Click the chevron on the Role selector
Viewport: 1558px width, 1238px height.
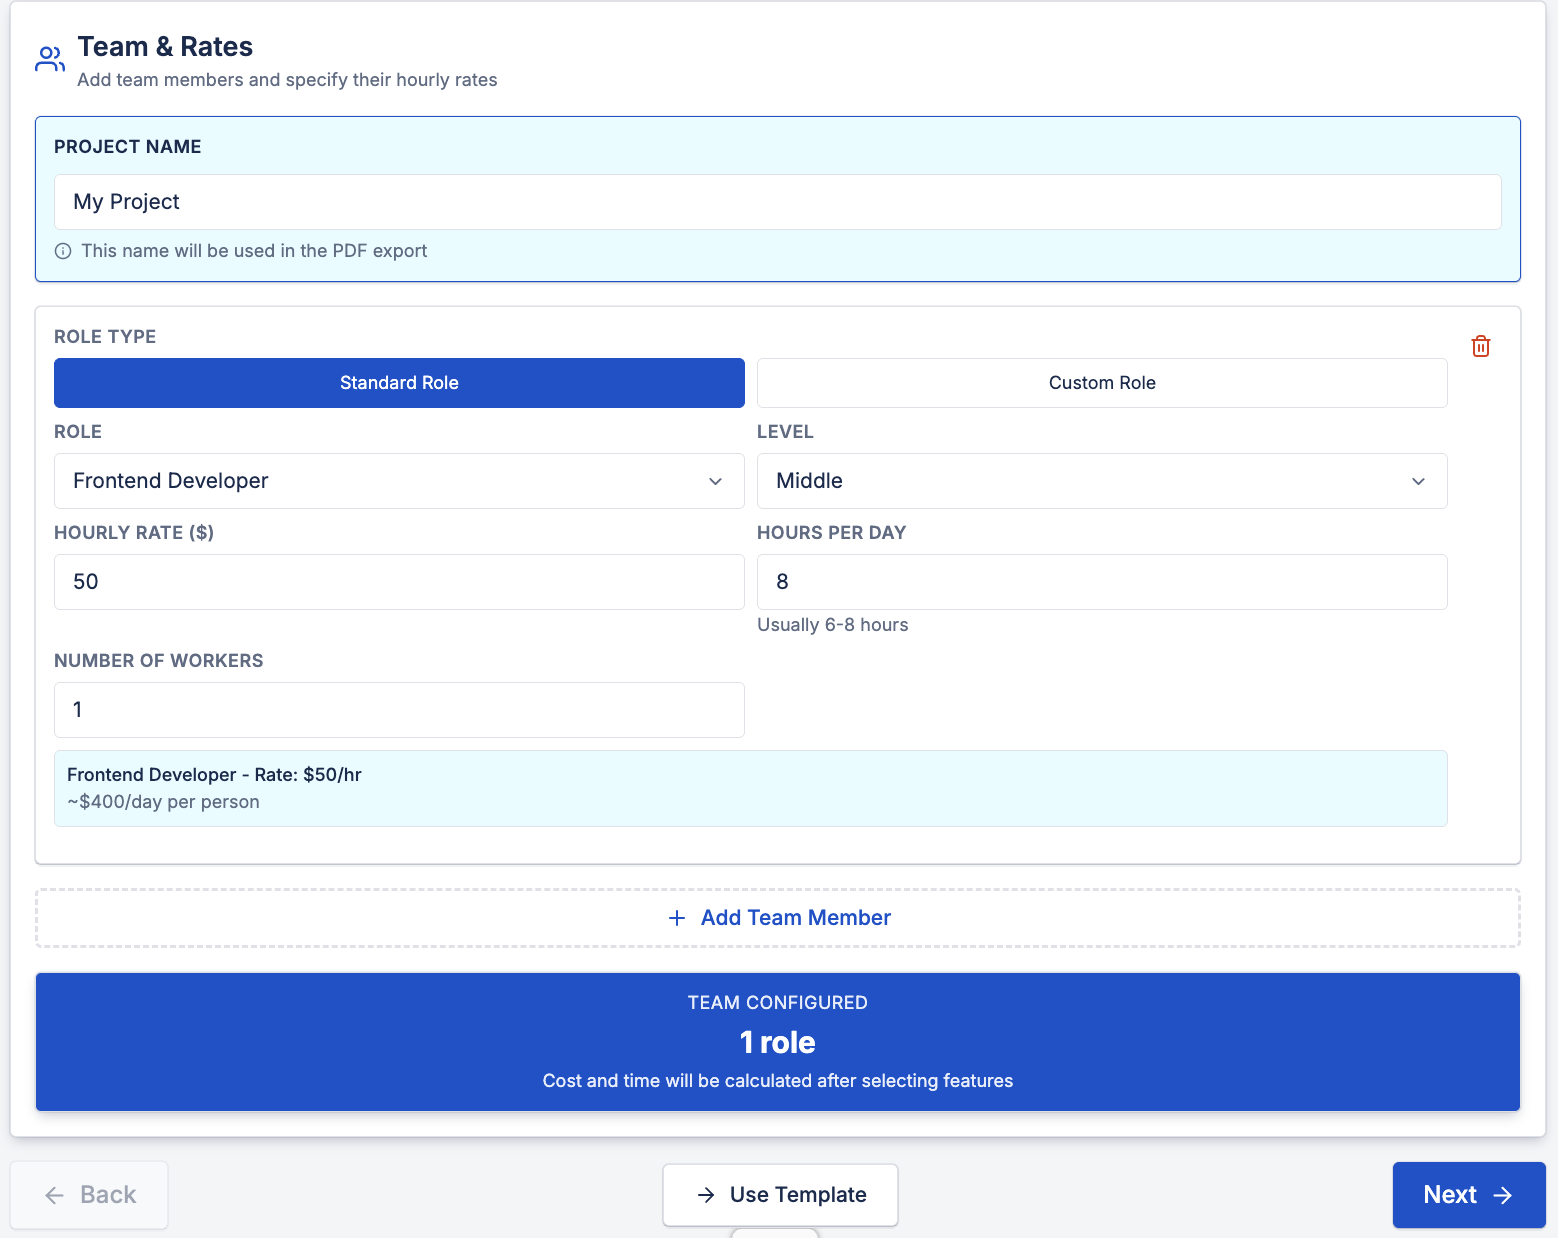[716, 481]
